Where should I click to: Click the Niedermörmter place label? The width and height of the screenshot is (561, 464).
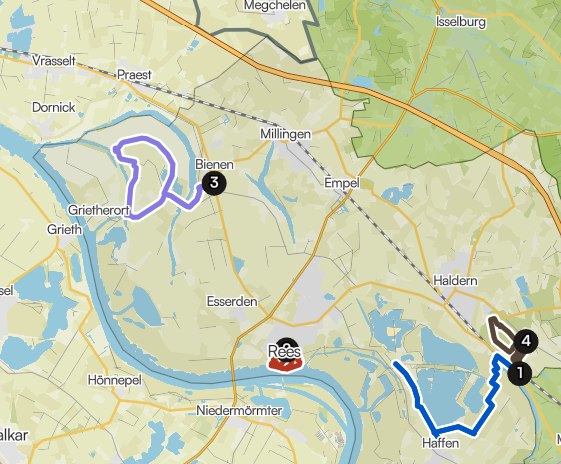239,410
